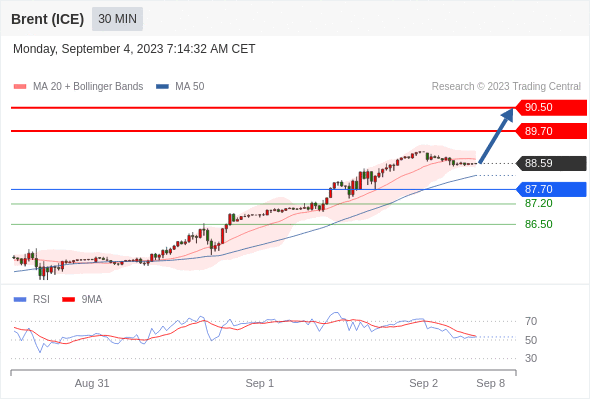This screenshot has width=590, height=400.
Task: Click the blue RSI legend swatch
Action: pyautogui.click(x=20, y=300)
